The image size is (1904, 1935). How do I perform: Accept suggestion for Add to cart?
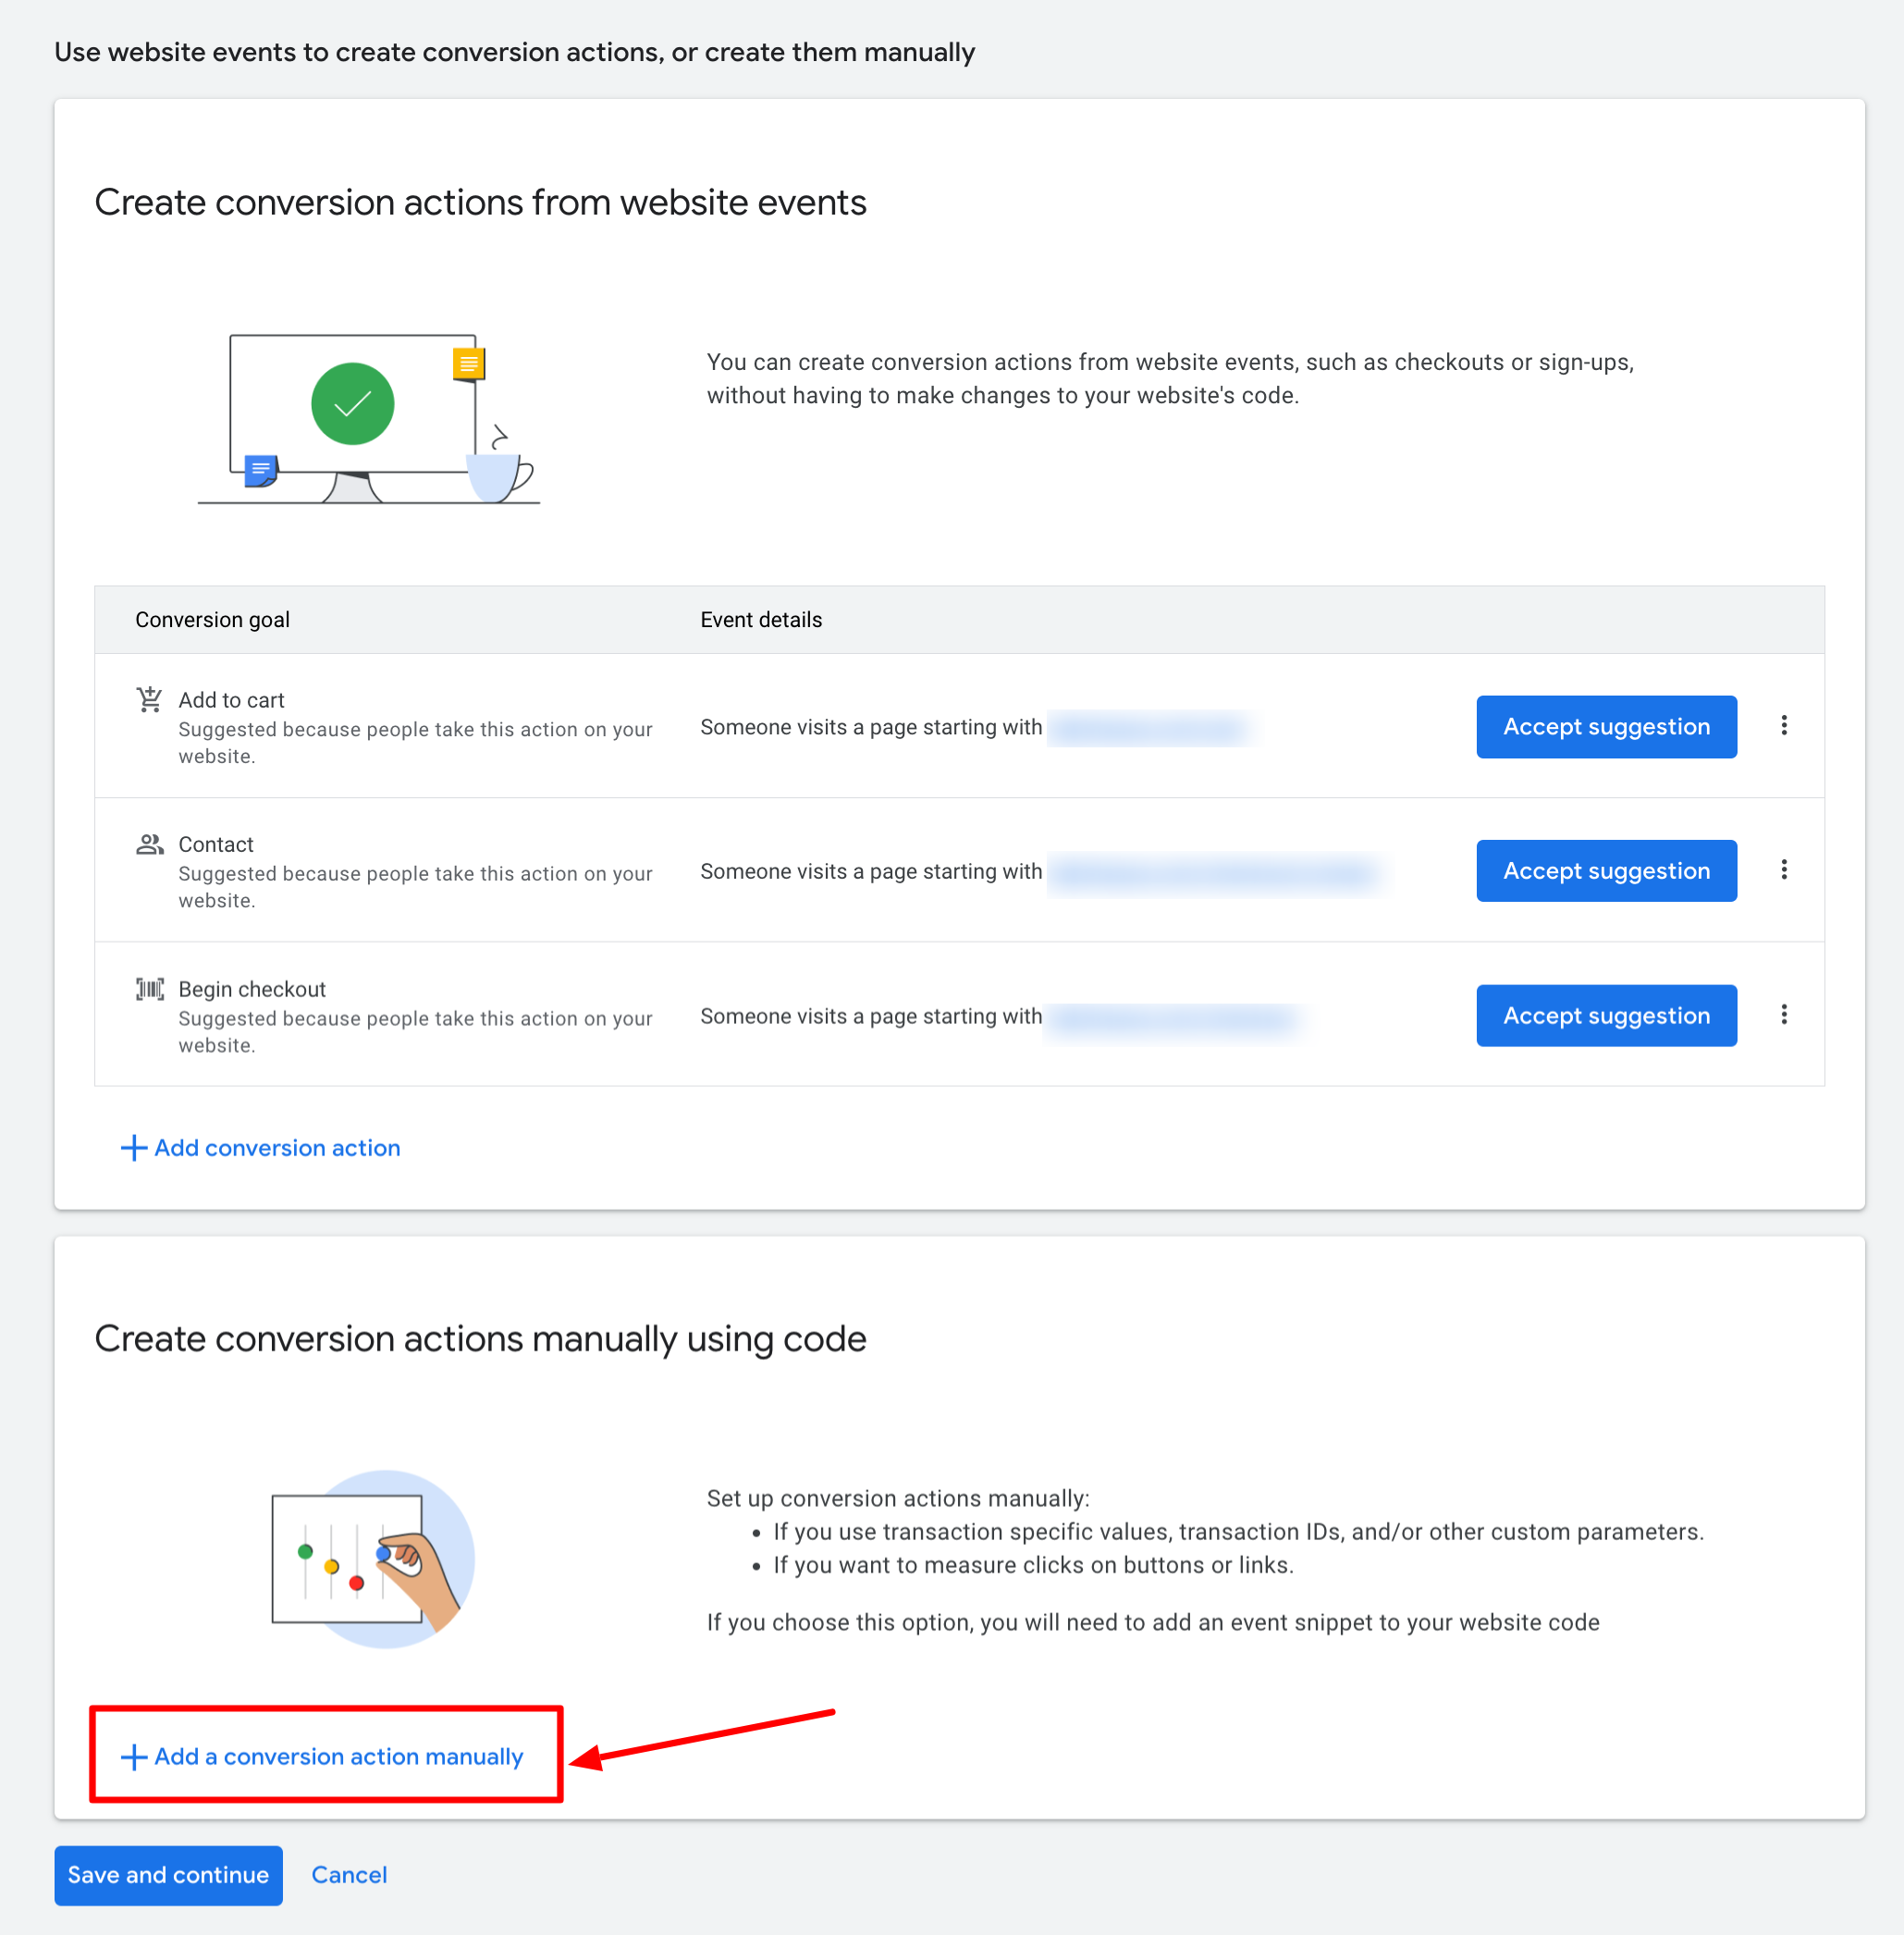point(1605,727)
